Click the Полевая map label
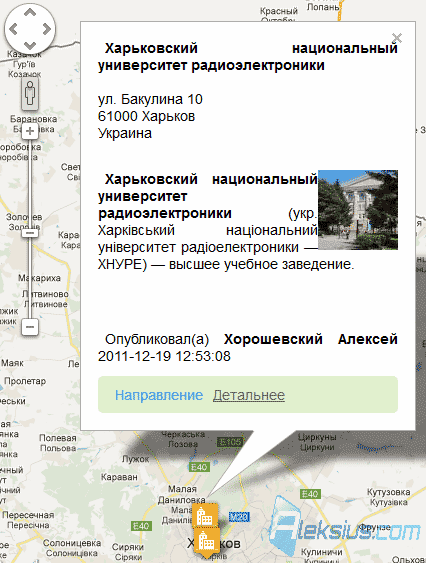 click(58, 438)
